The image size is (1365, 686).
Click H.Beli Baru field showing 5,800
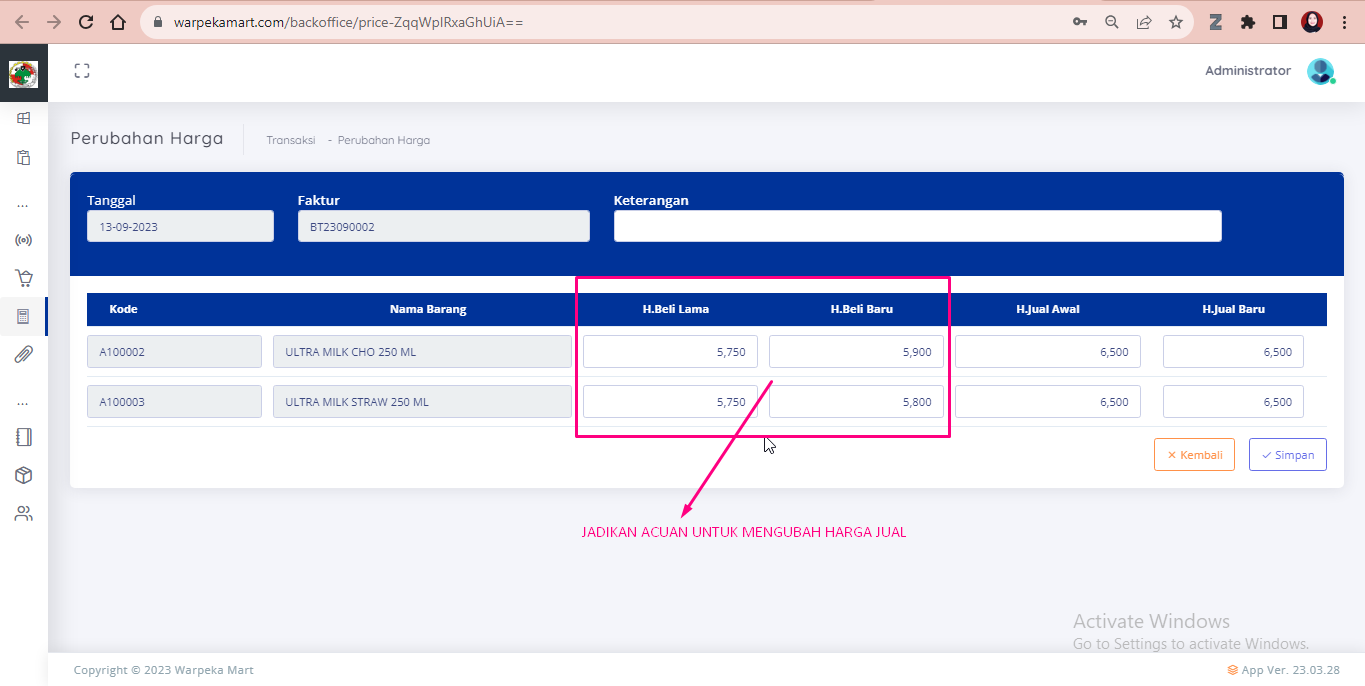(x=856, y=402)
